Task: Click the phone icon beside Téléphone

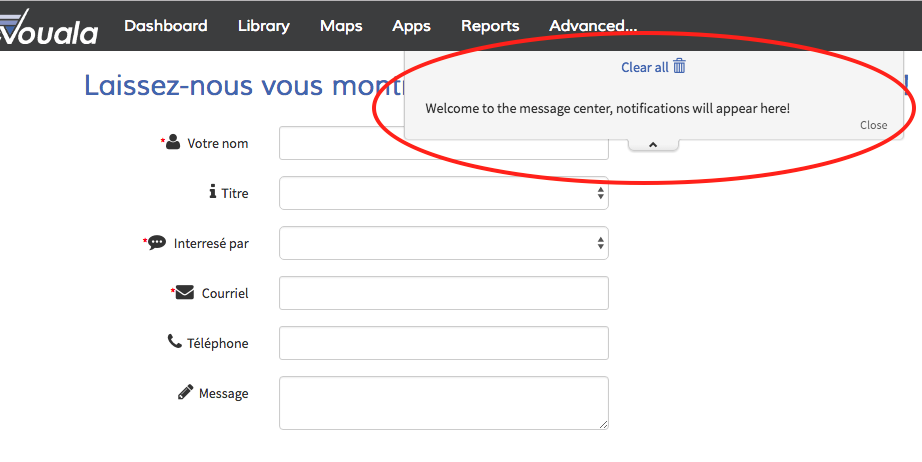Action: click(175, 341)
